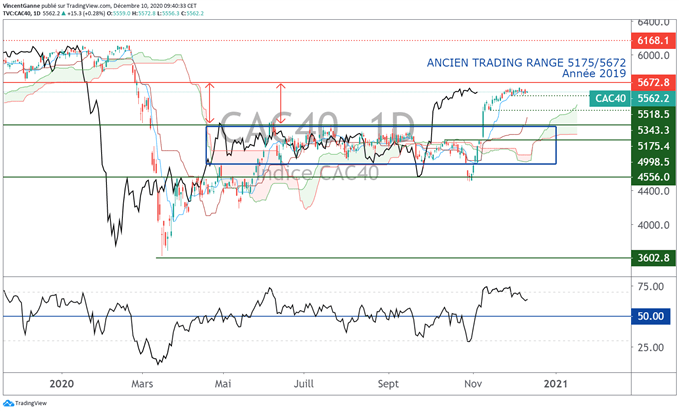This screenshot has width=679, height=411.
Task: Click the 4000.0 price axis value
Action: click(x=653, y=225)
